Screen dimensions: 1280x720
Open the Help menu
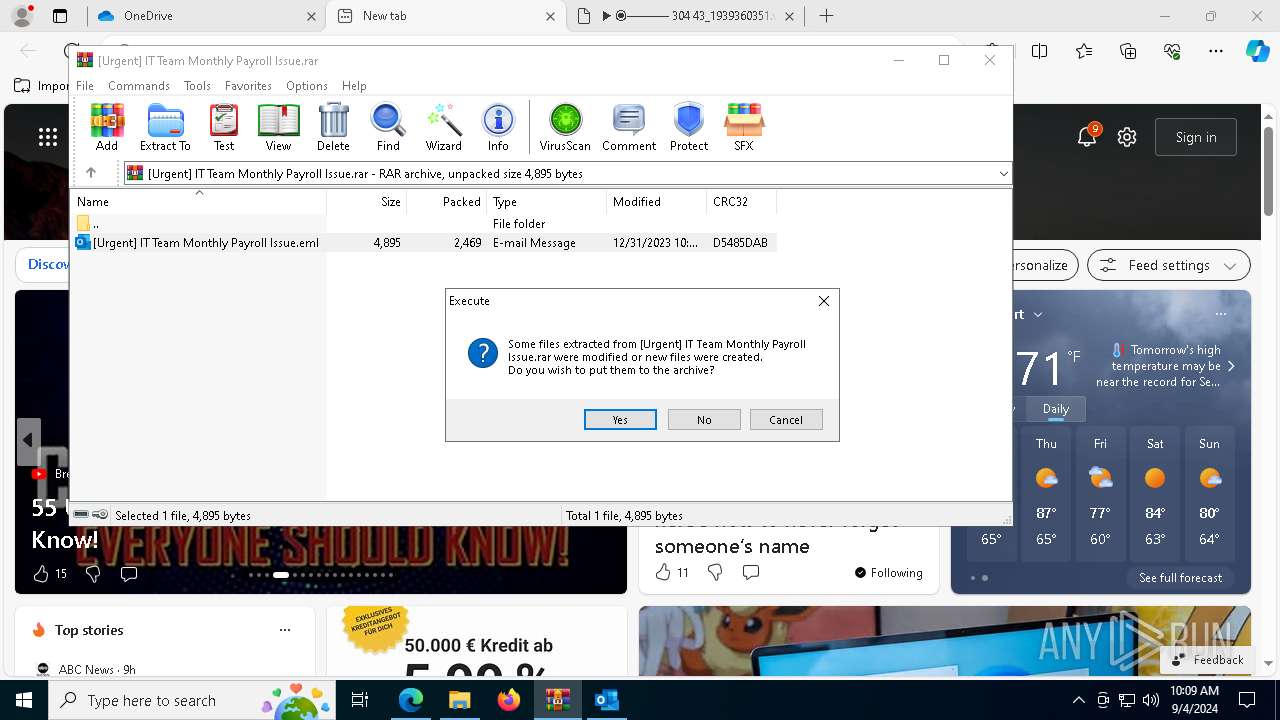point(354,86)
